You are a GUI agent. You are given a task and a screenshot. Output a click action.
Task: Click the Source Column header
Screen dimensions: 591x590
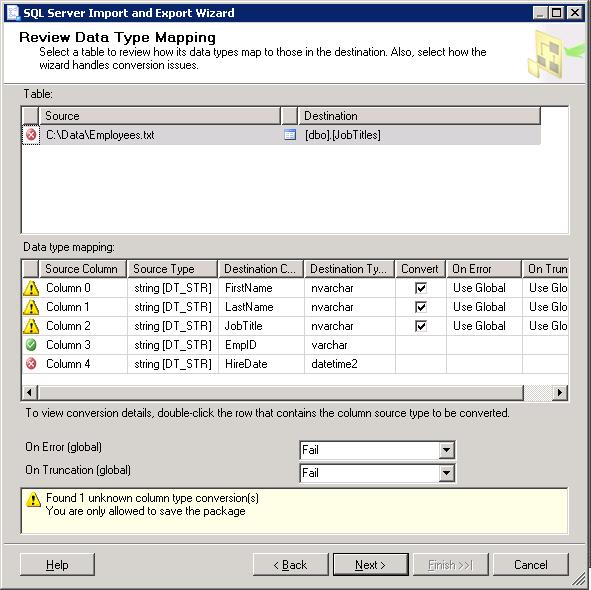tap(83, 269)
